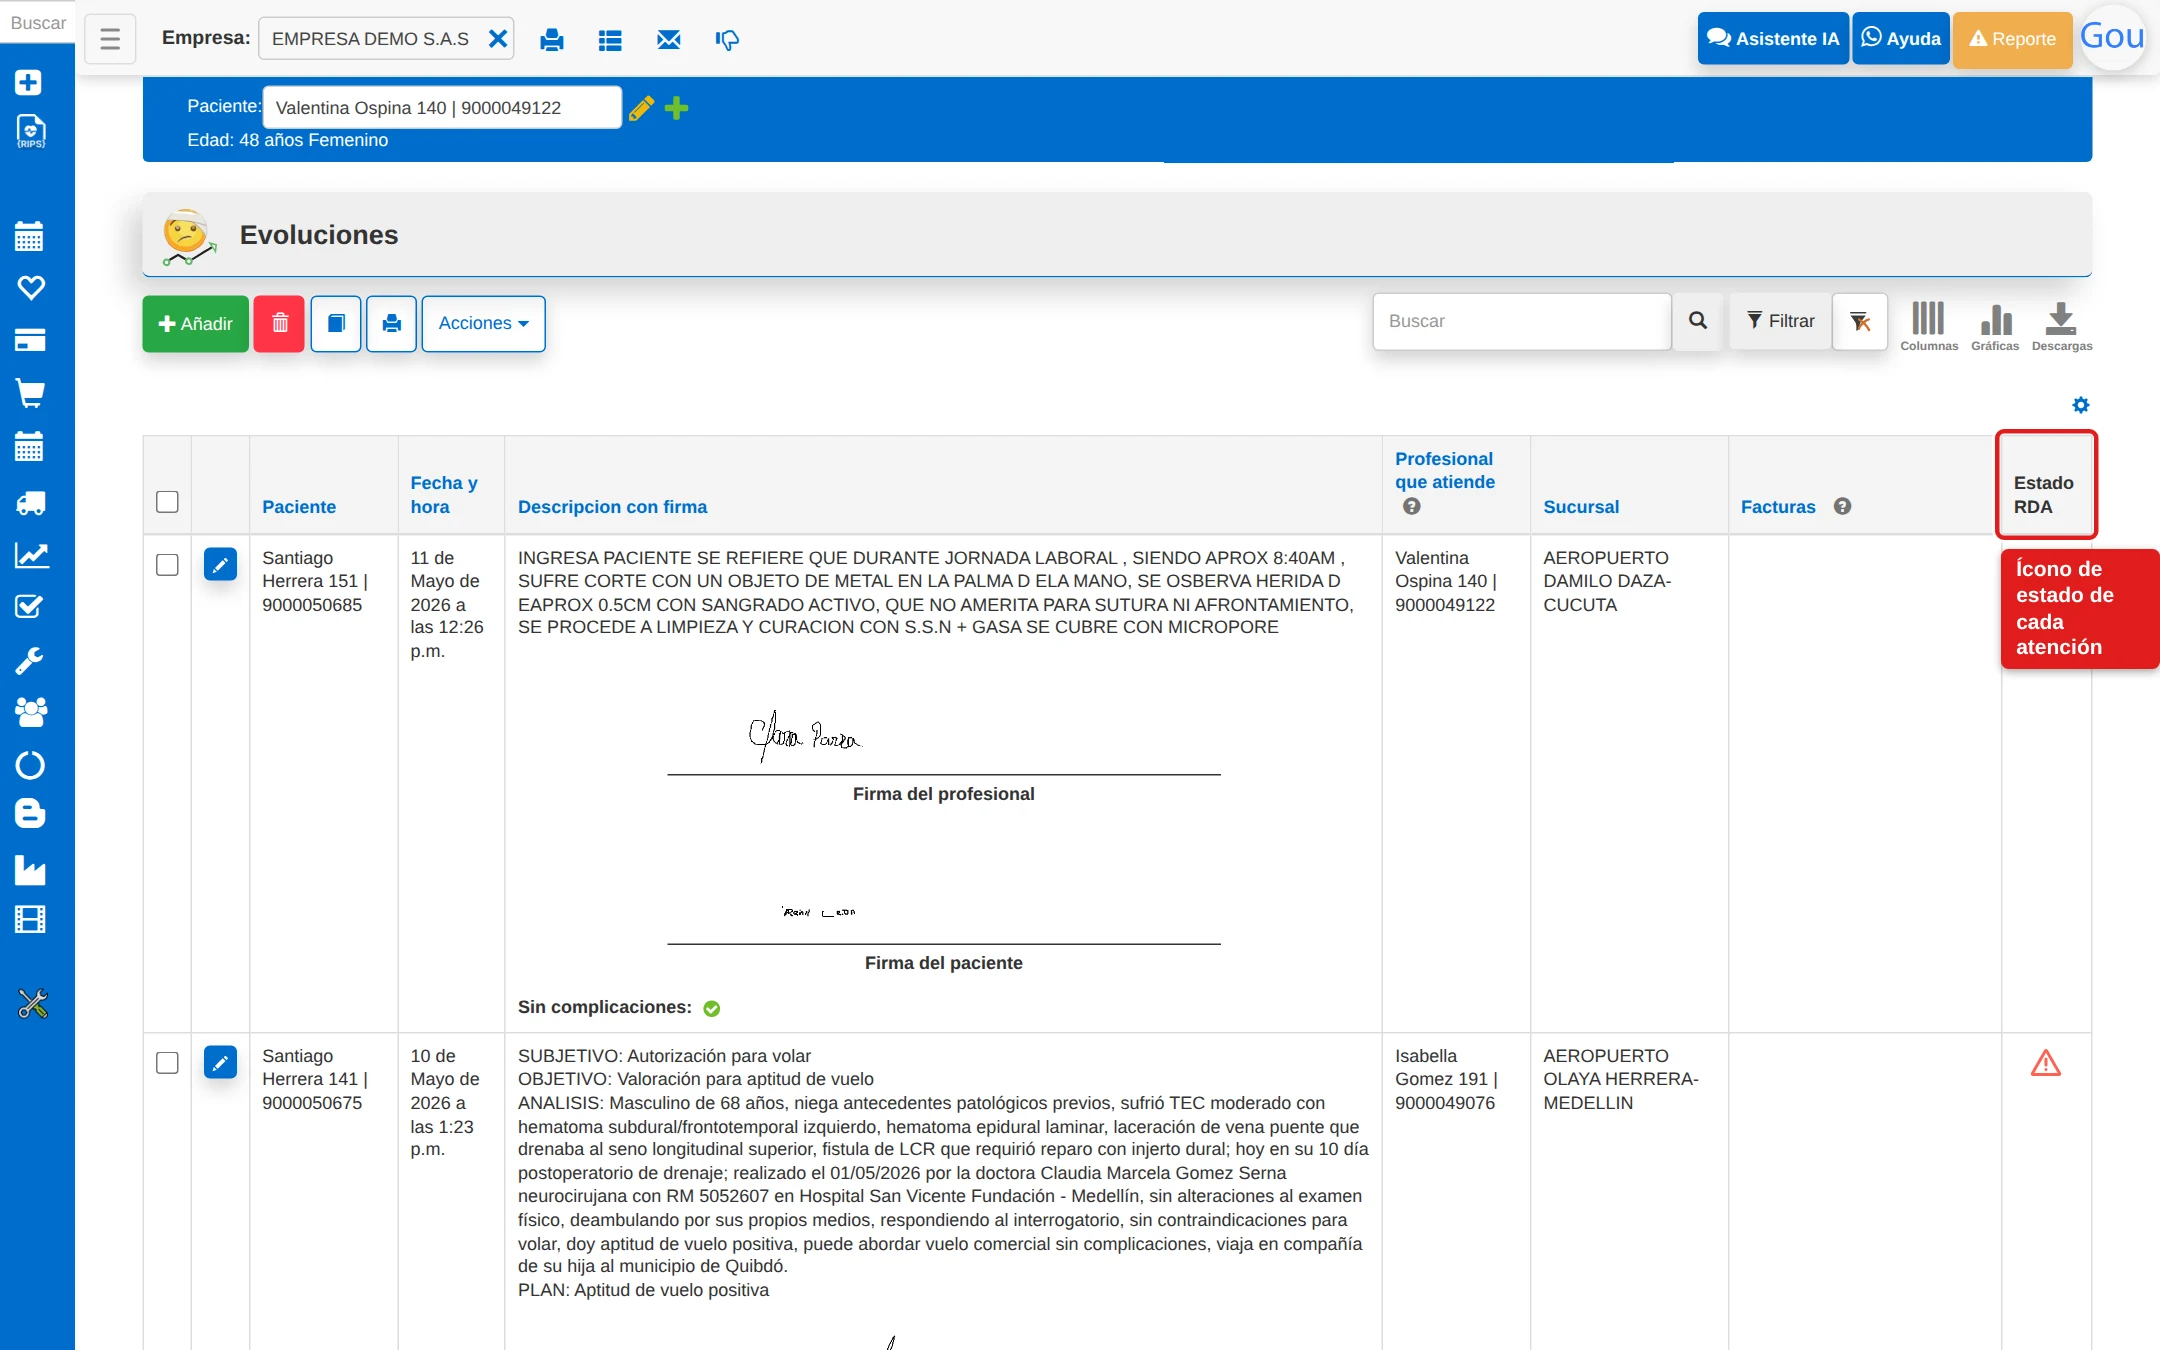This screenshot has height=1350, width=2160.
Task: Click the orange Reporte button
Action: (2012, 39)
